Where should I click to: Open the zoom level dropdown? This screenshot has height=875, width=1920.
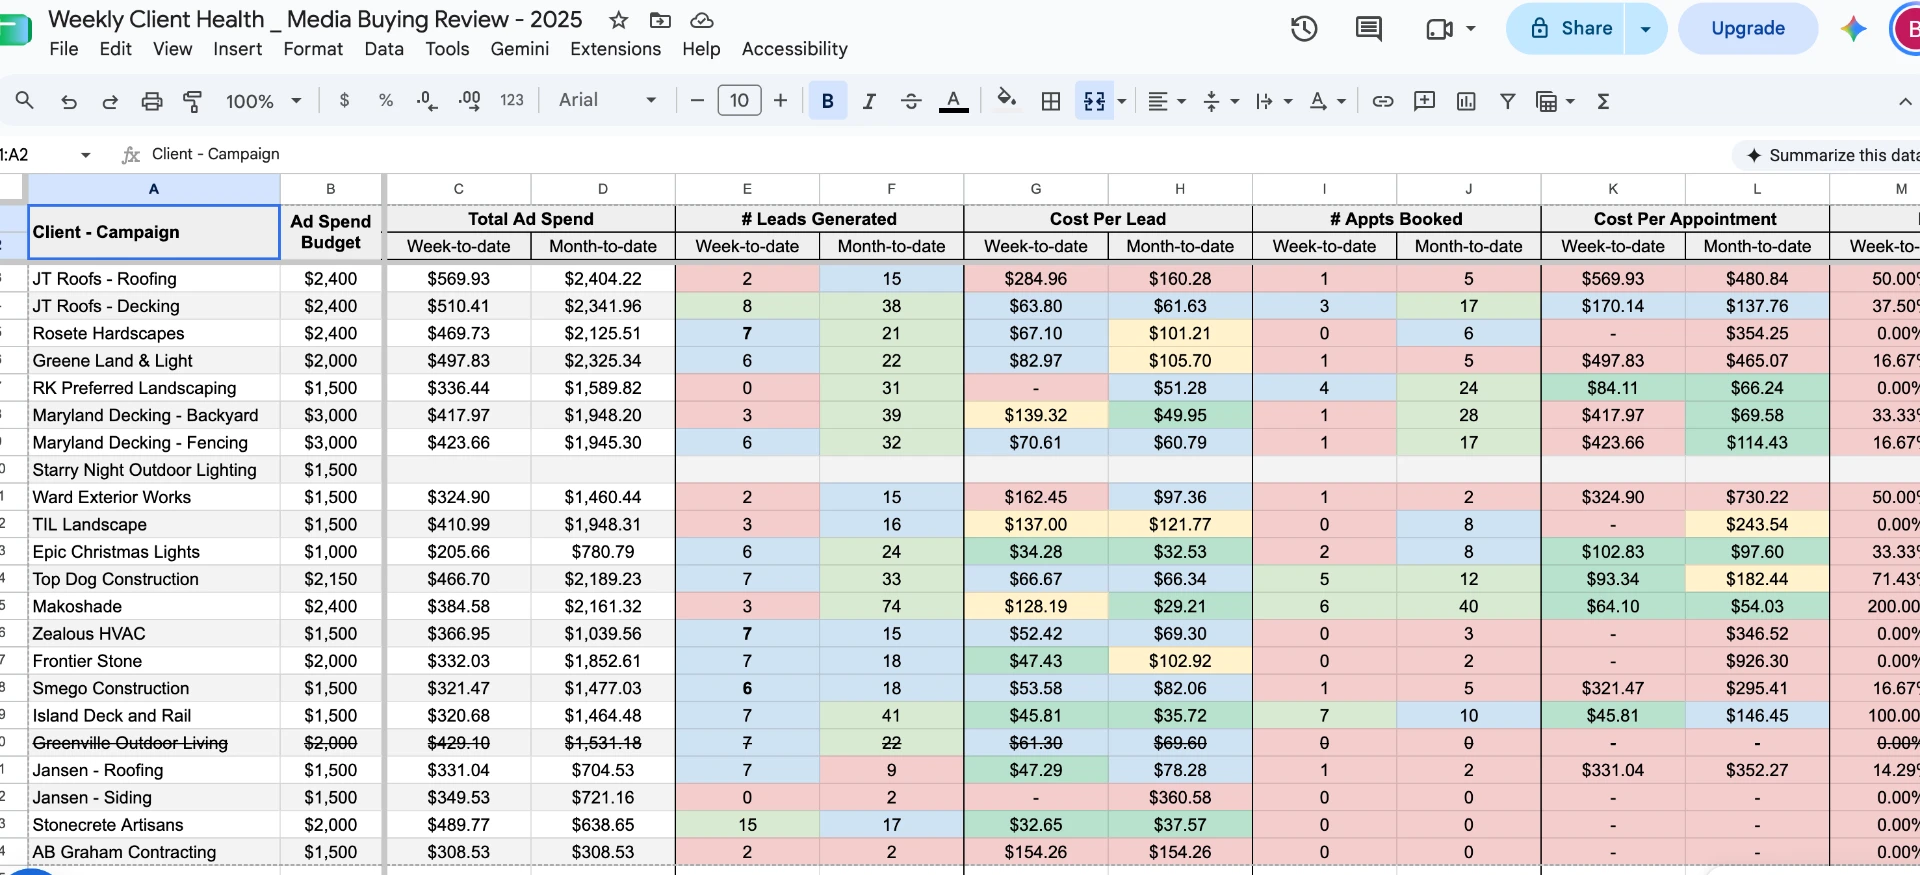coord(263,101)
